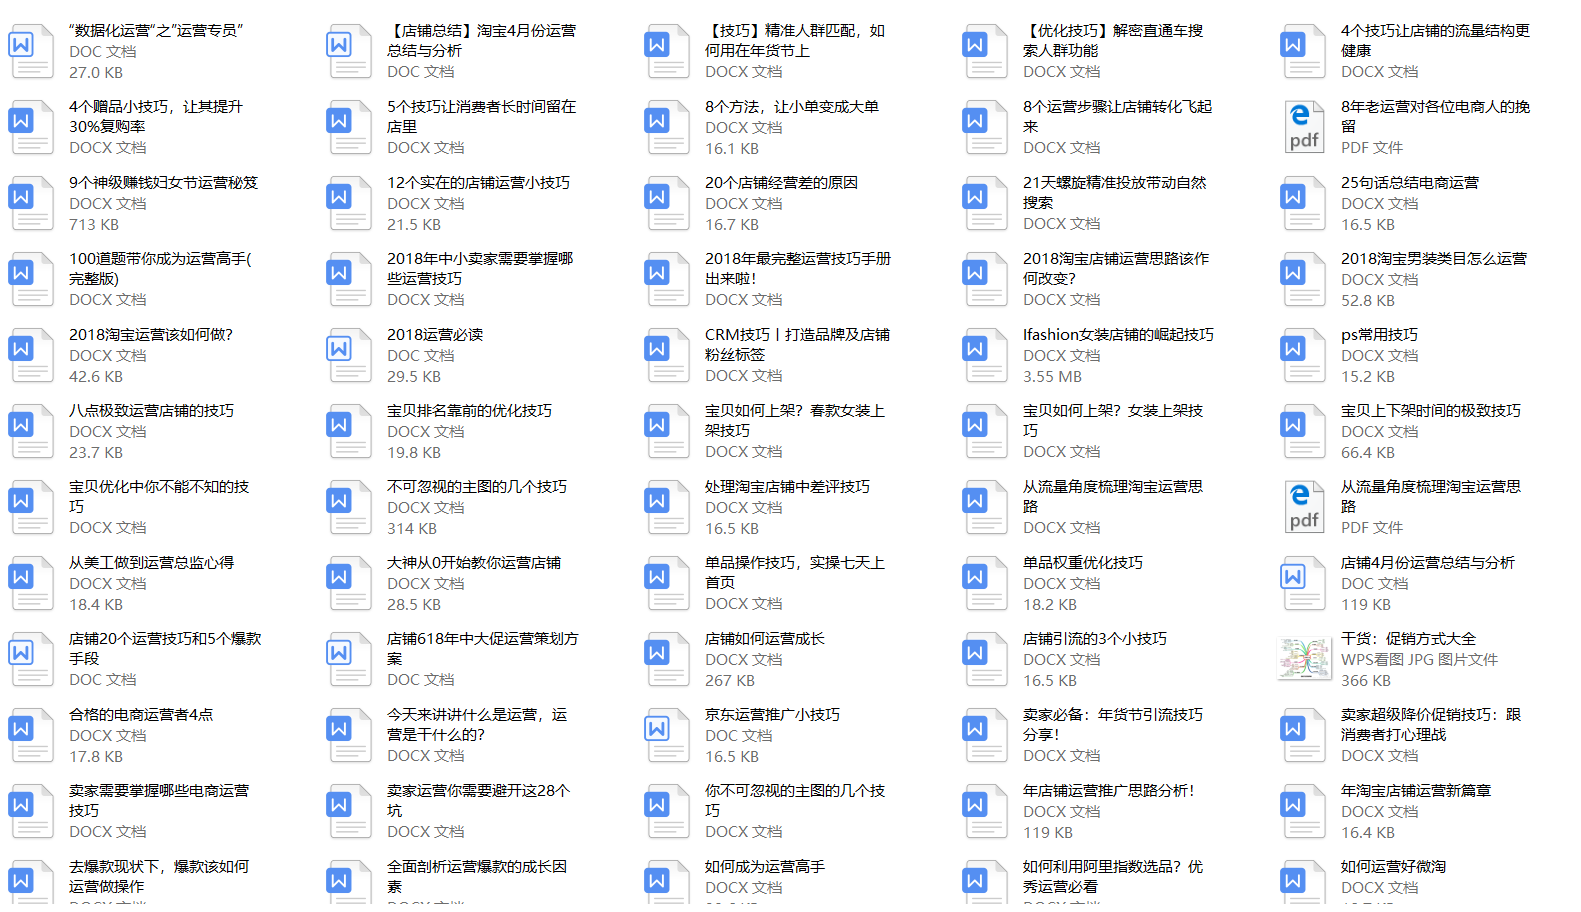Viewport: 1581px width, 912px height.
Task: Click file name 宝贝如何上架？春款女装上架技巧
Action: [x=795, y=420]
